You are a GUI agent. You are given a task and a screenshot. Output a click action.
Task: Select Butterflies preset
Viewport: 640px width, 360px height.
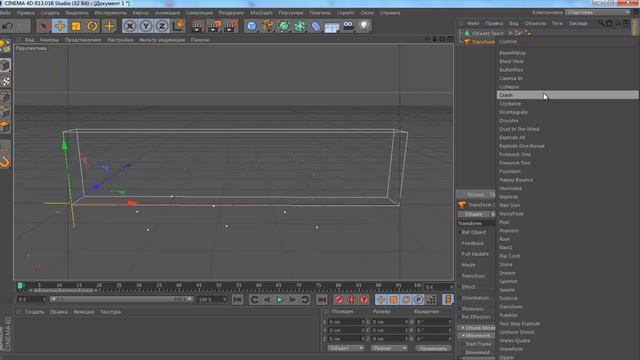(x=511, y=70)
